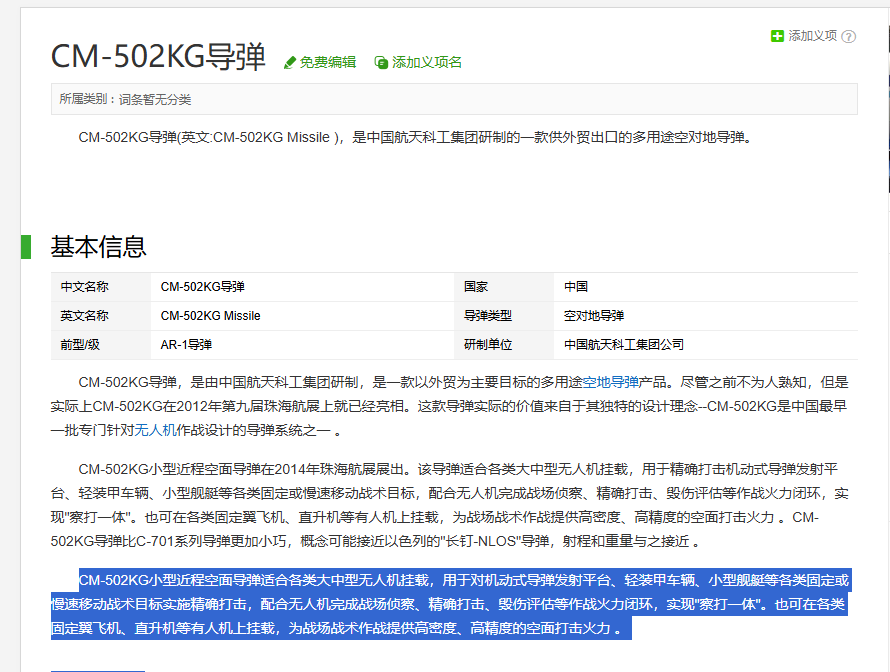Image resolution: width=890 pixels, height=672 pixels.
Task: Open the 无人机 hyperlink
Action: click(155, 430)
